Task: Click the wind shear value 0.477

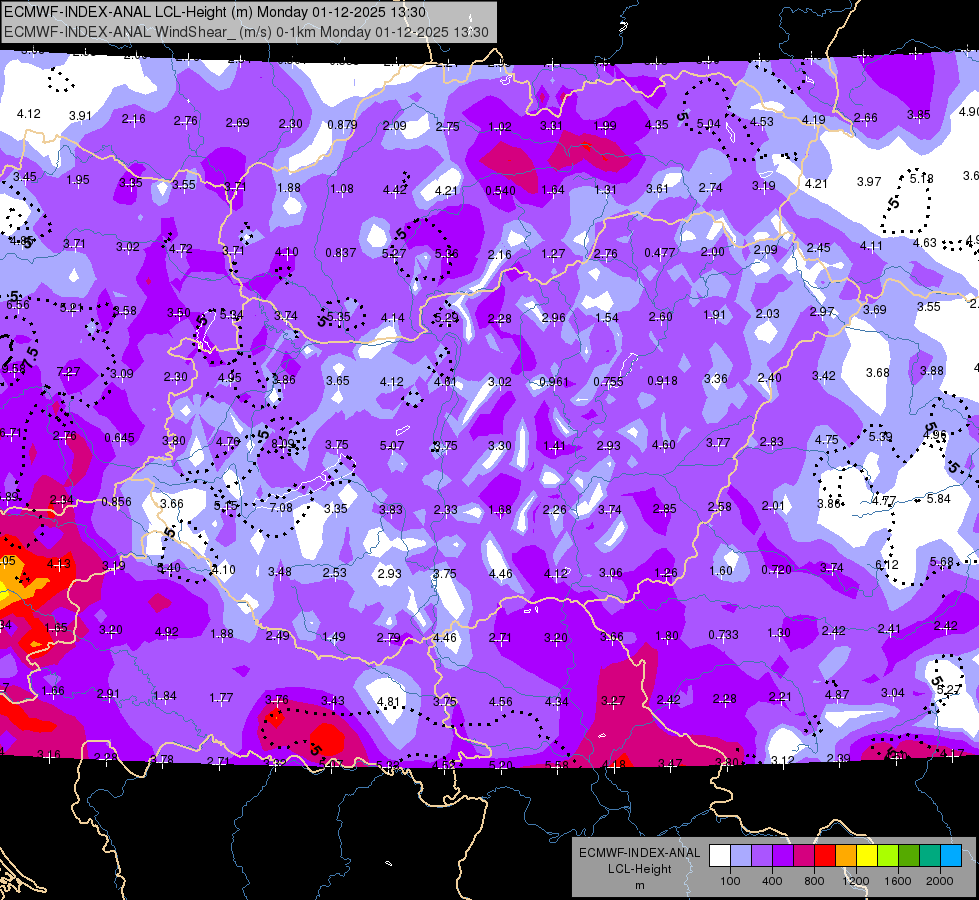Action: 659,253
